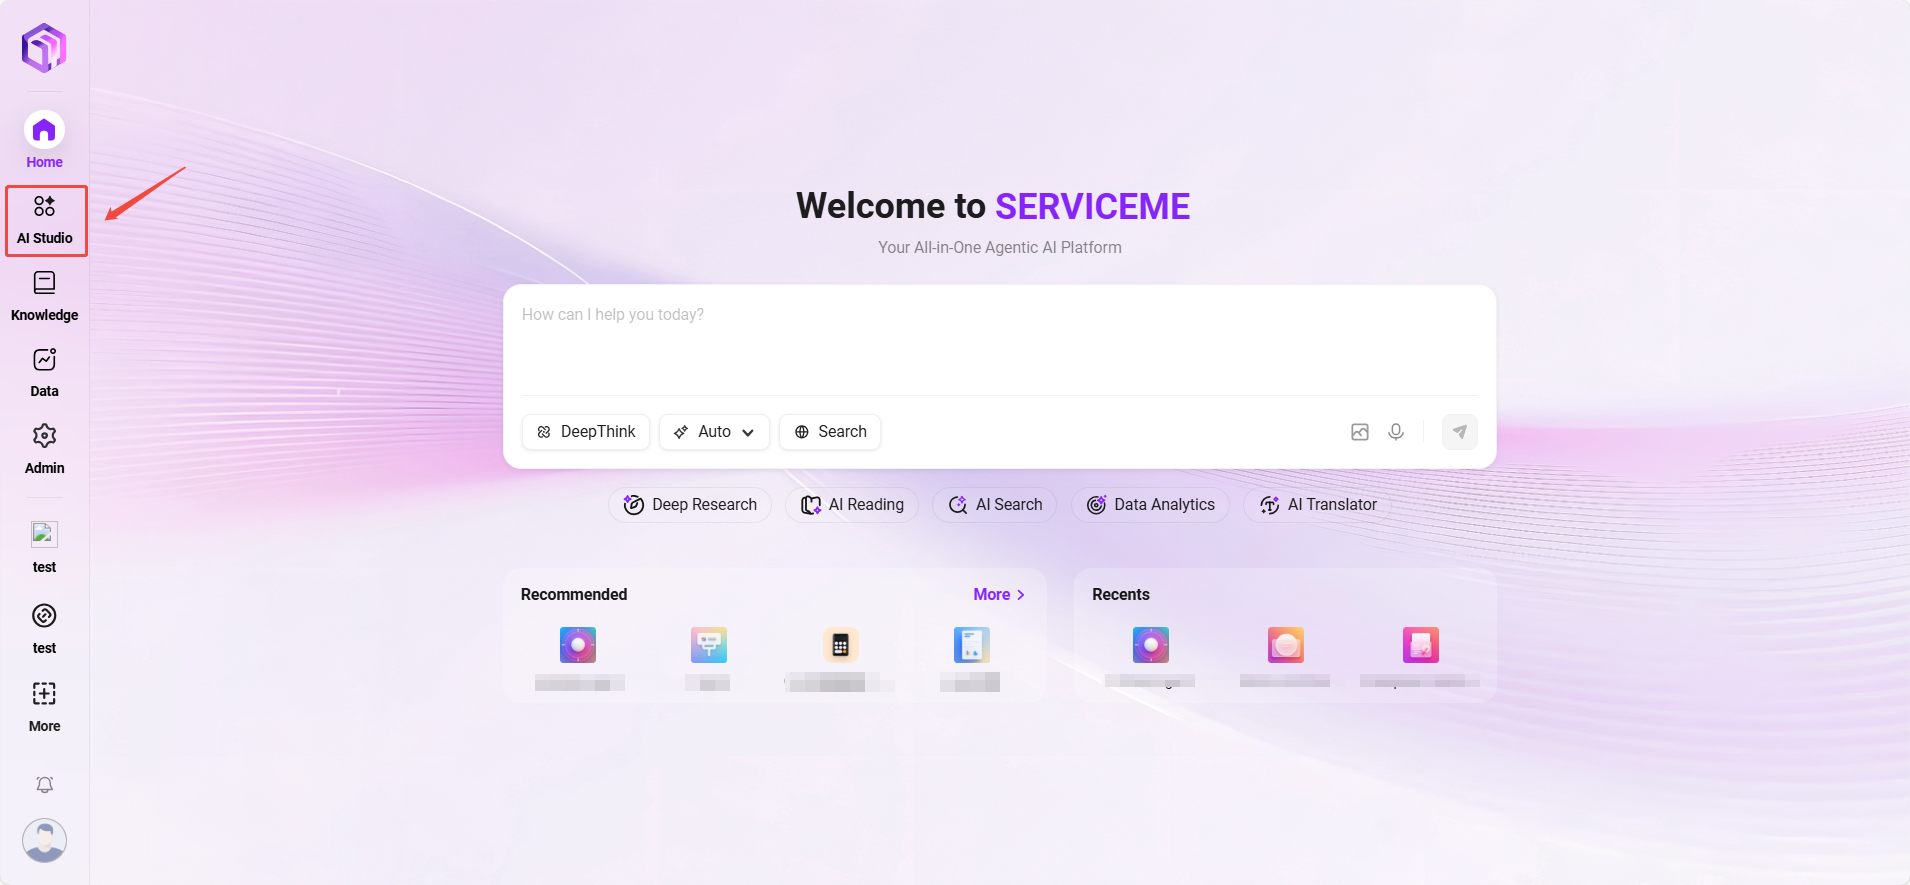
Task: Click the microphone voice input icon
Action: (1396, 432)
